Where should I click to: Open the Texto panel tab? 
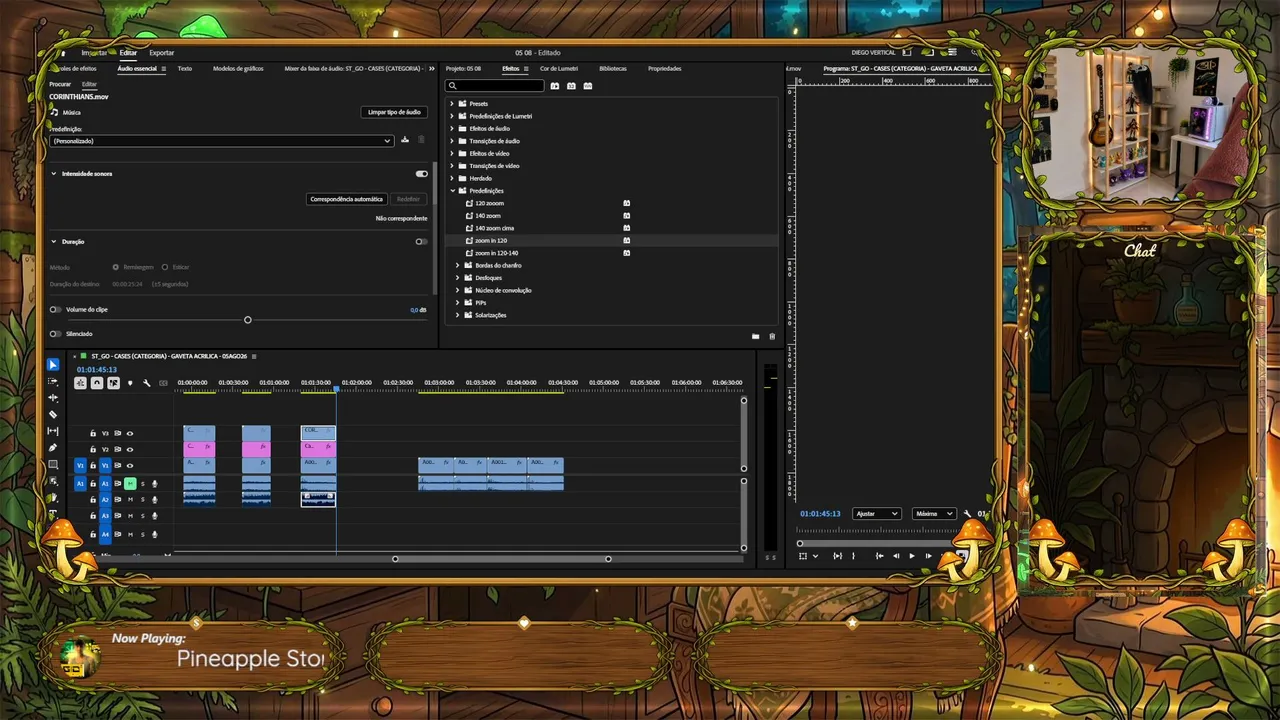click(185, 69)
